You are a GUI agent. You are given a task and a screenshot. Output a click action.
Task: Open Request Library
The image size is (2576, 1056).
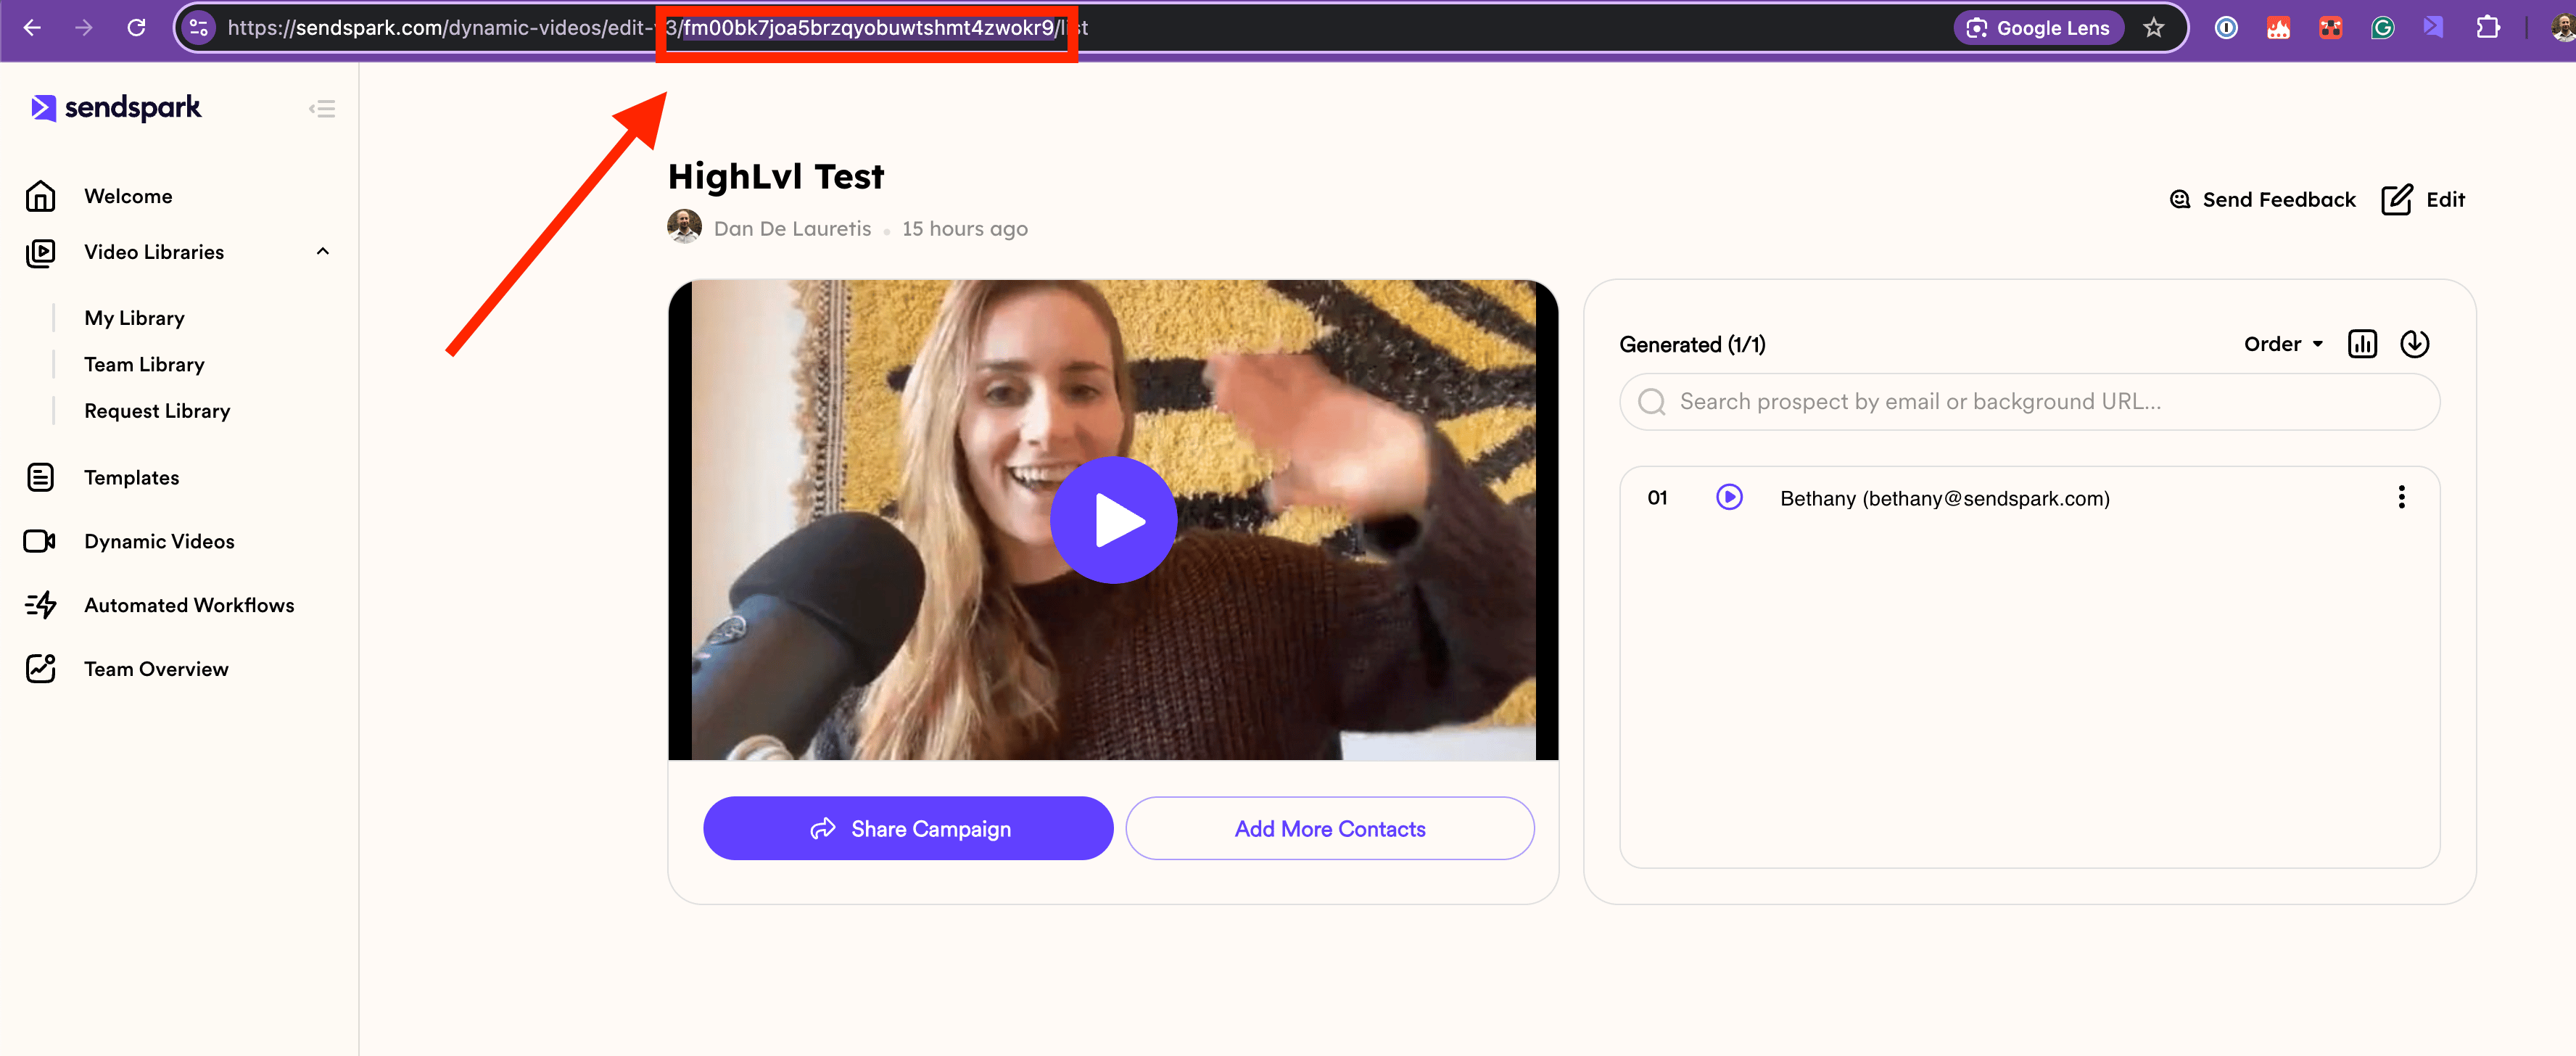(x=157, y=411)
